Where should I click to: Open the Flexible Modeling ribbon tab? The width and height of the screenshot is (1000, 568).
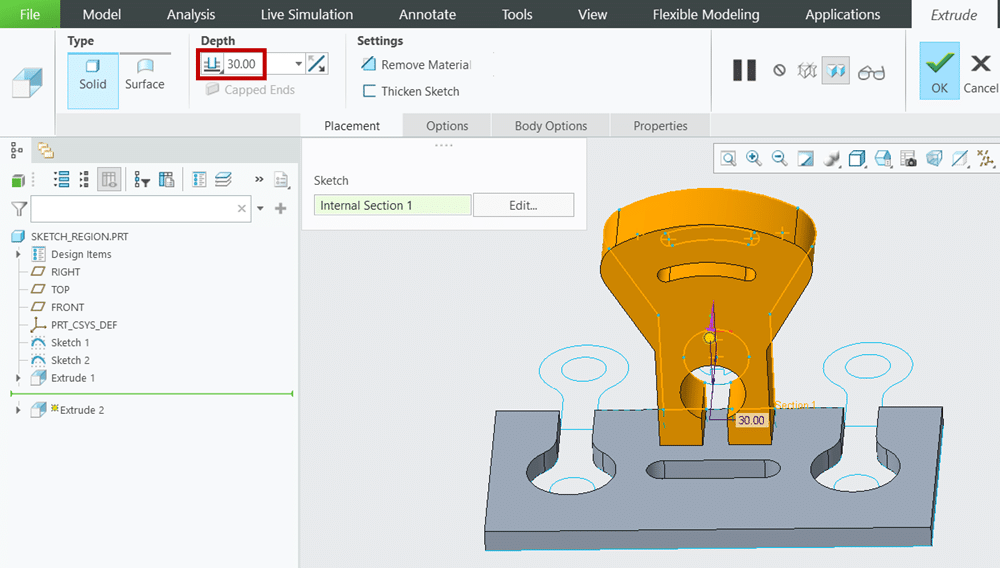click(706, 14)
